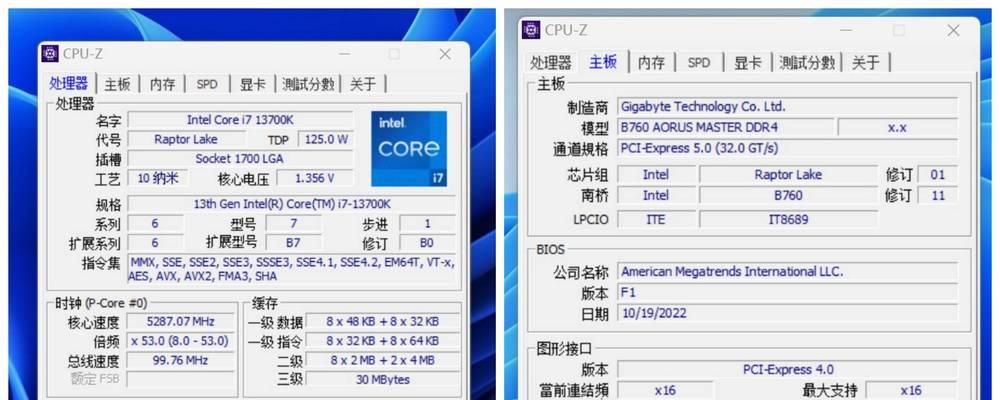This screenshot has height=400, width=1000.
Task: Open 測試分數 tab in left window
Action: pyautogui.click(x=308, y=84)
